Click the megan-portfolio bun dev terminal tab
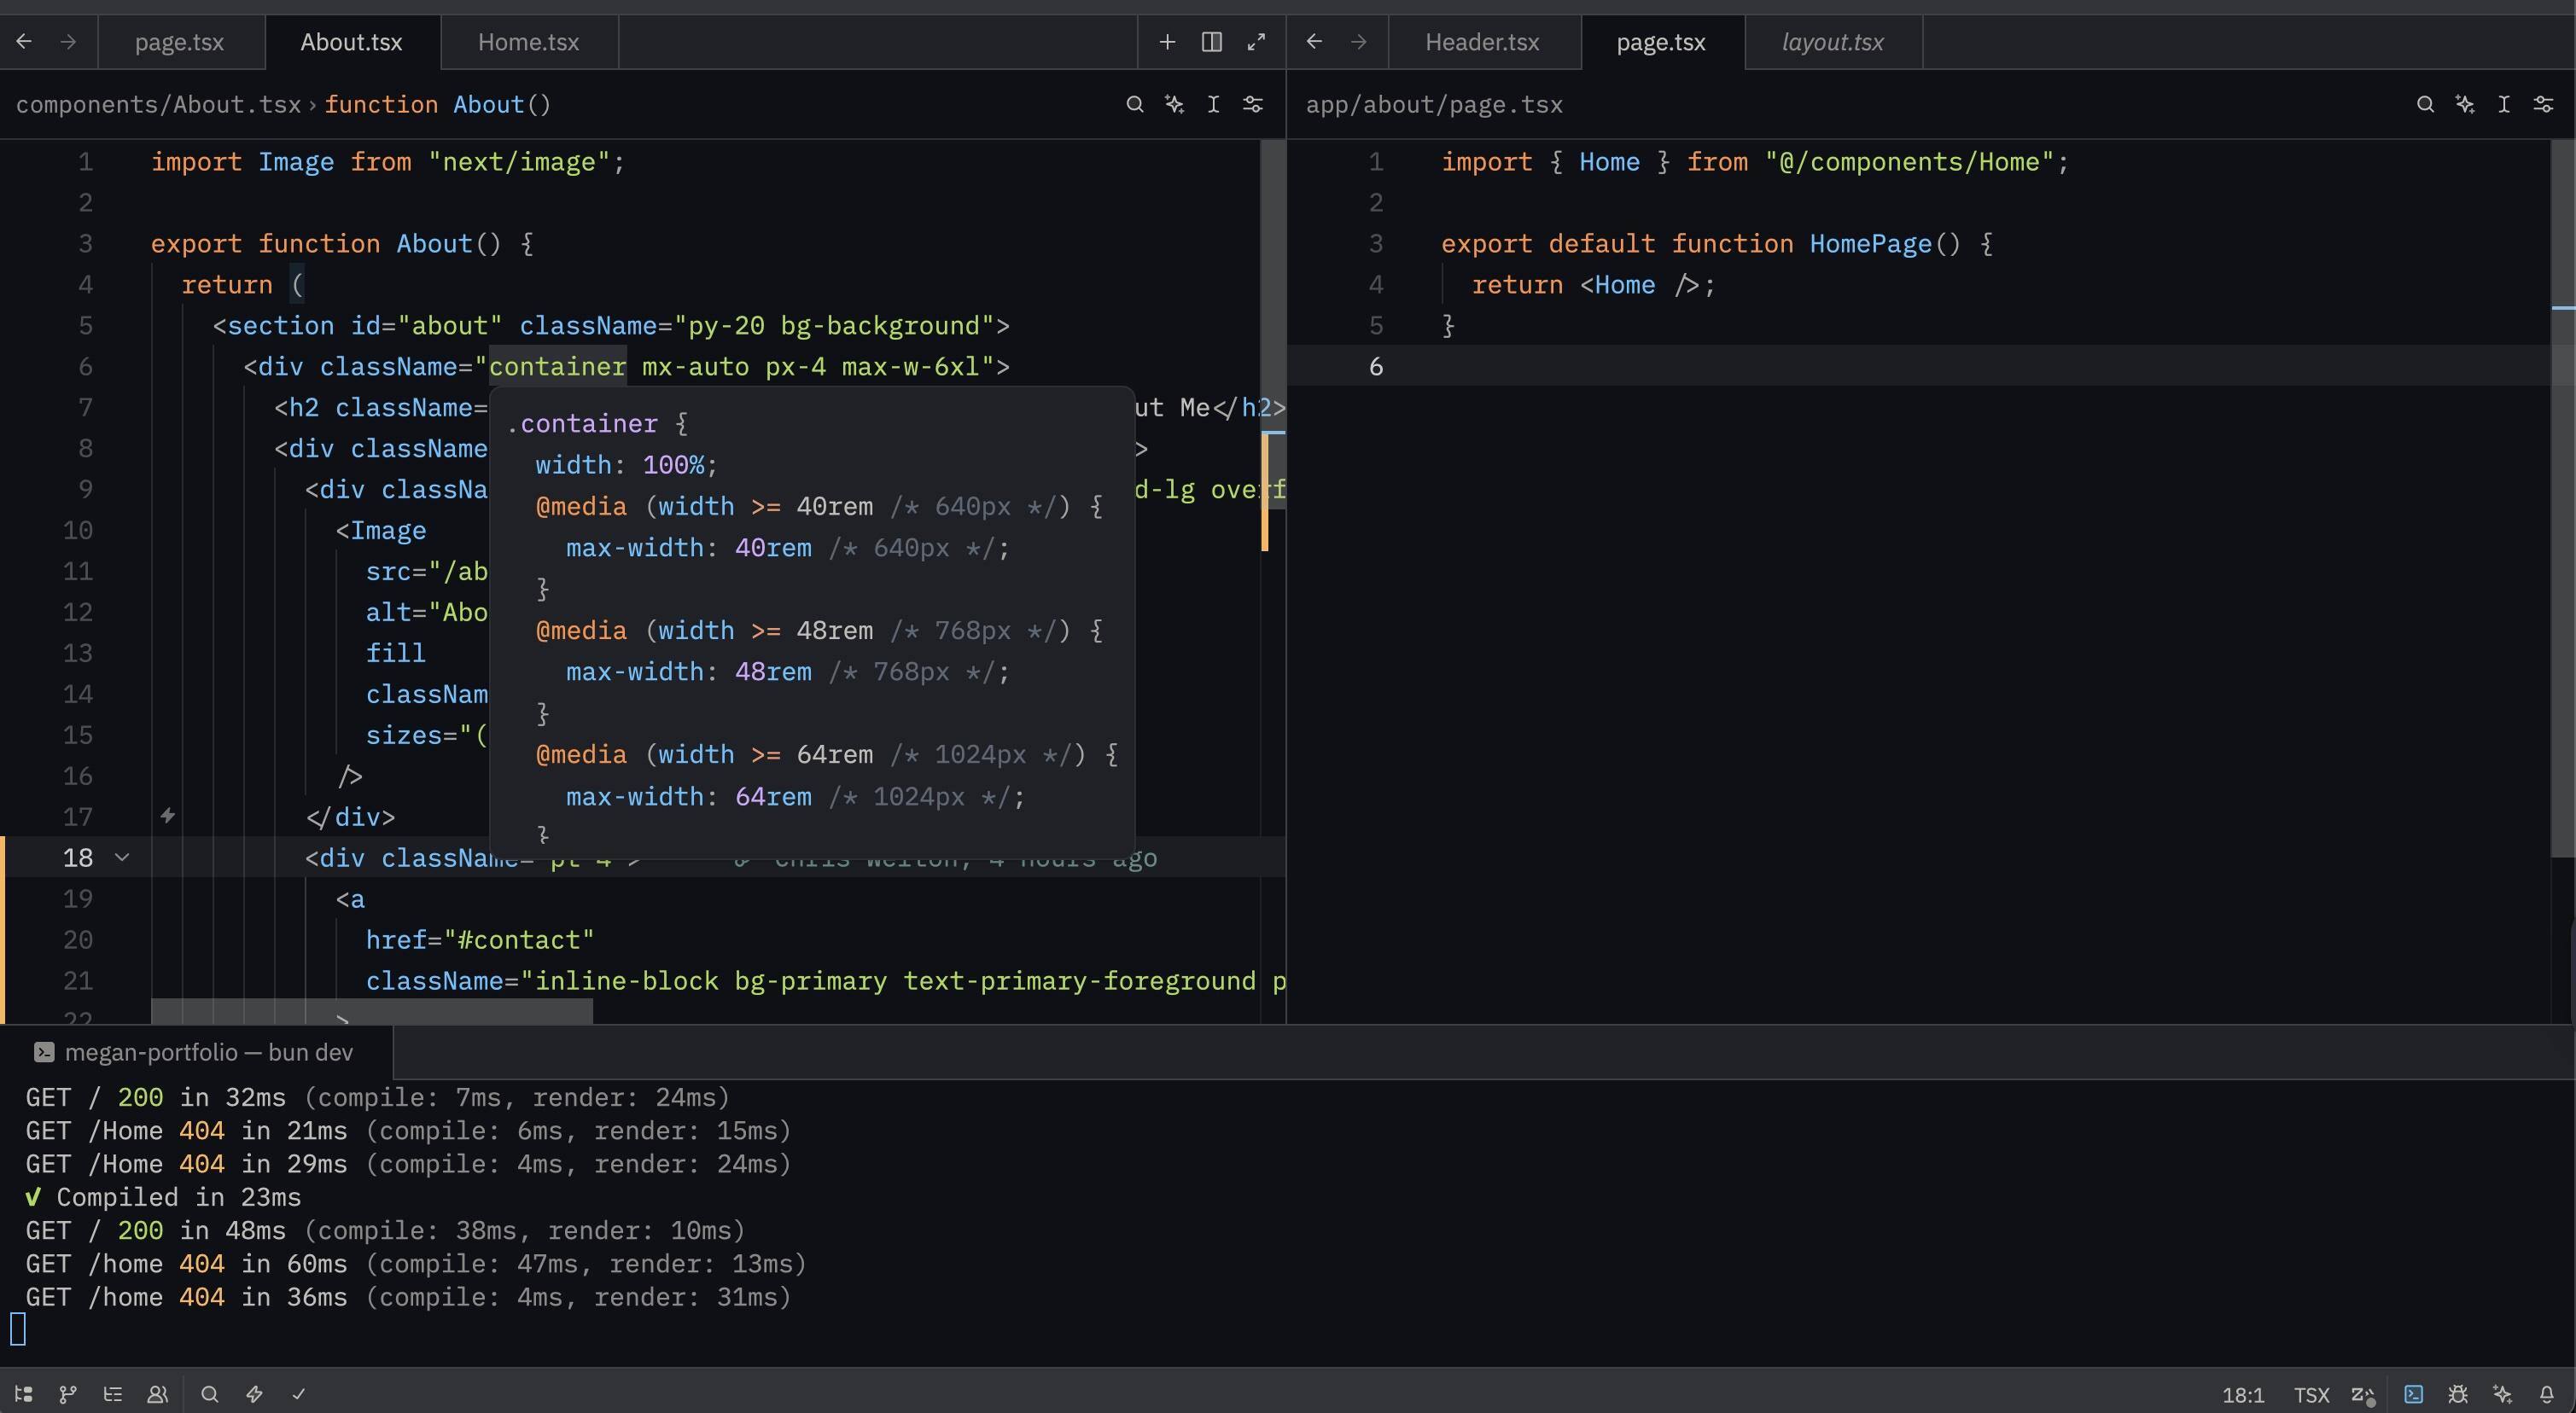 195,1052
